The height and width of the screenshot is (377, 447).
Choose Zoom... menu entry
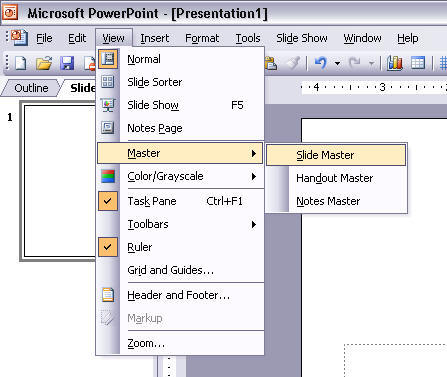click(x=180, y=343)
